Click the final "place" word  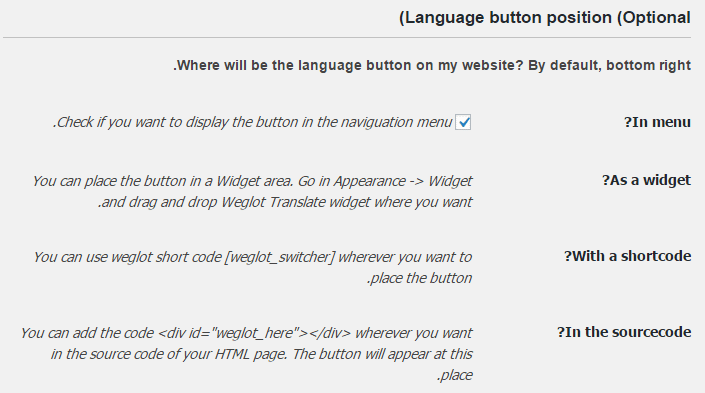pyautogui.click(x=455, y=375)
